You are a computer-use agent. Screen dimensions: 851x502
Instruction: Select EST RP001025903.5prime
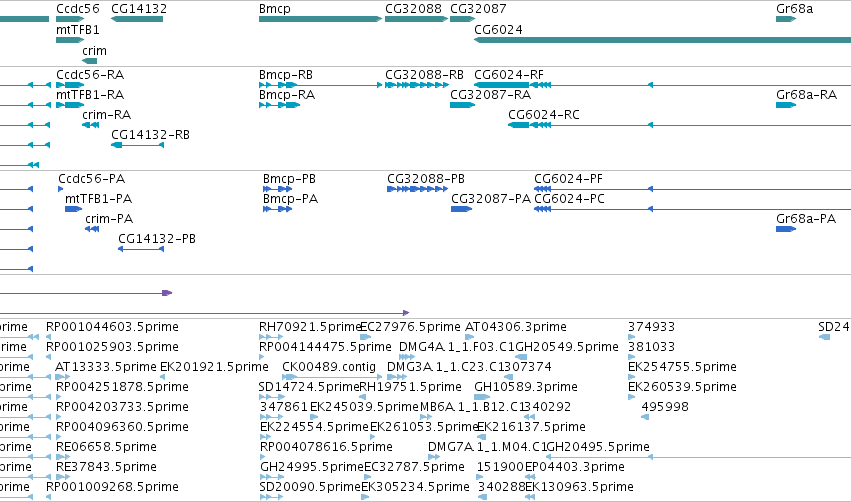tap(112, 347)
